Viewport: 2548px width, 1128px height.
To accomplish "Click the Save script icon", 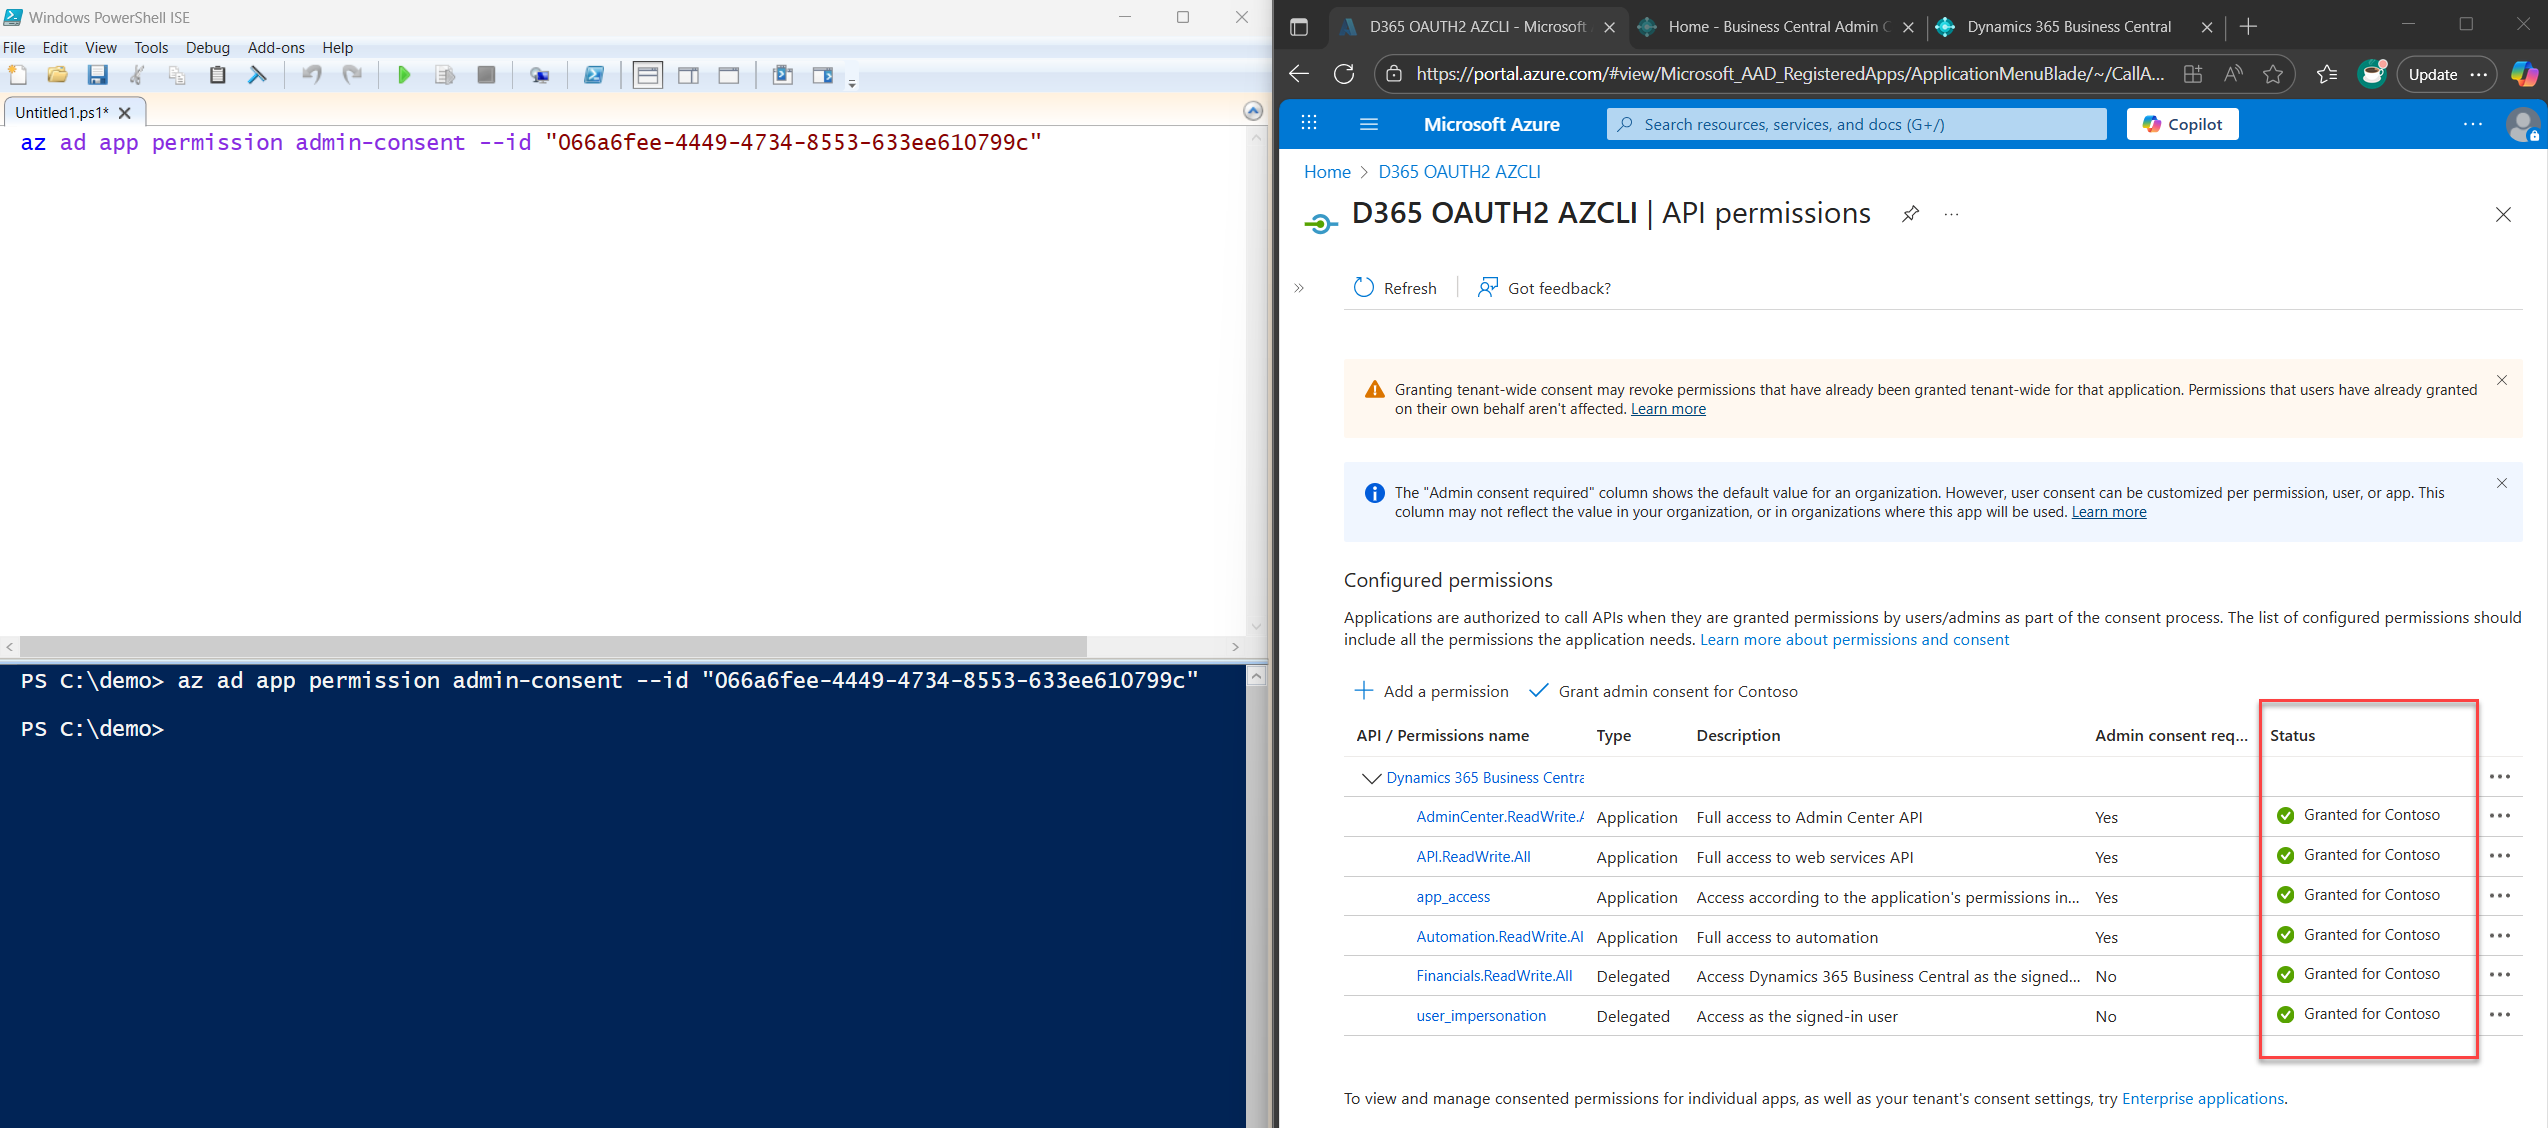I will (x=97, y=75).
